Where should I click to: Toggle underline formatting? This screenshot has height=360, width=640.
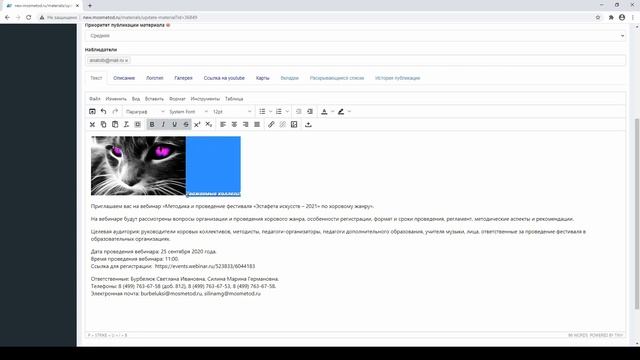click(x=175, y=124)
